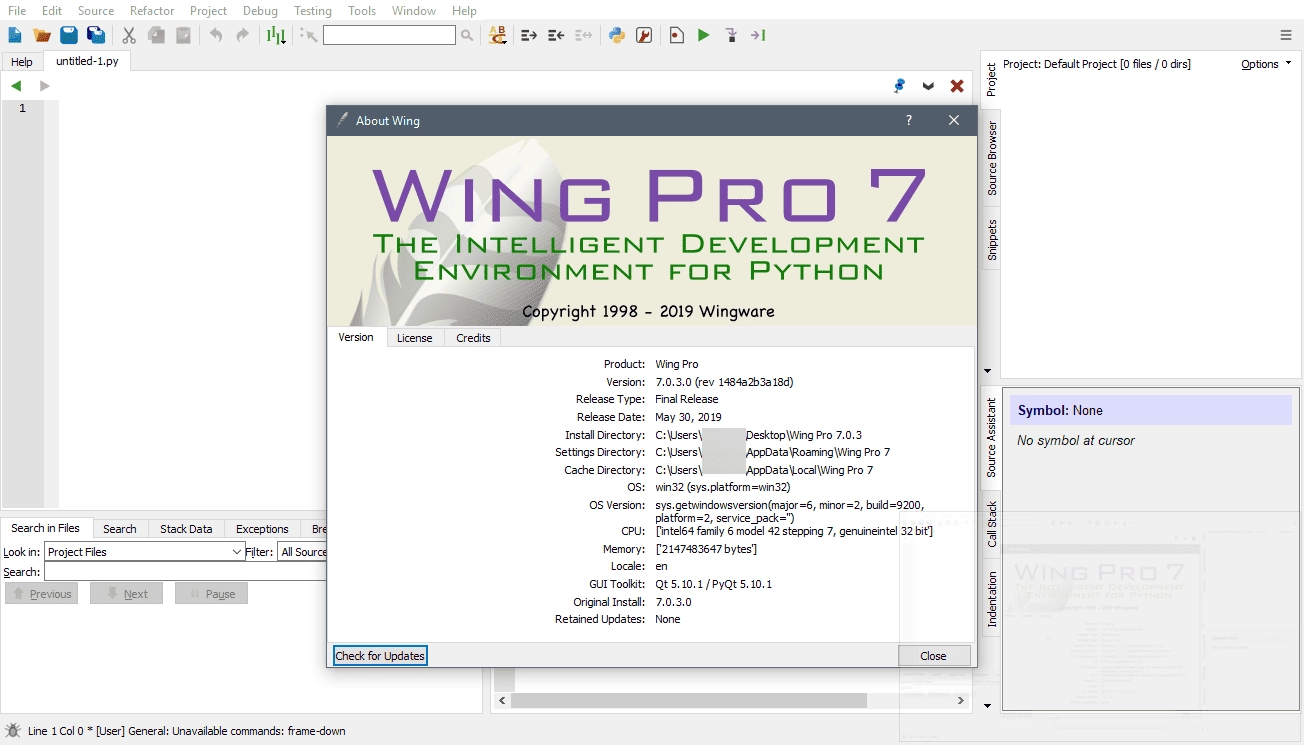Open the Source menu
1304x745 pixels.
tap(96, 10)
